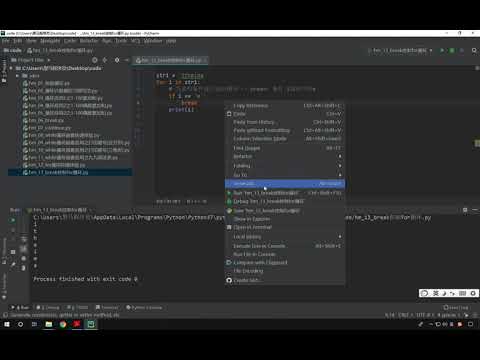Choose Compare with Clipboard
Viewport: 480px width, 360px height.
(x=285, y=263)
